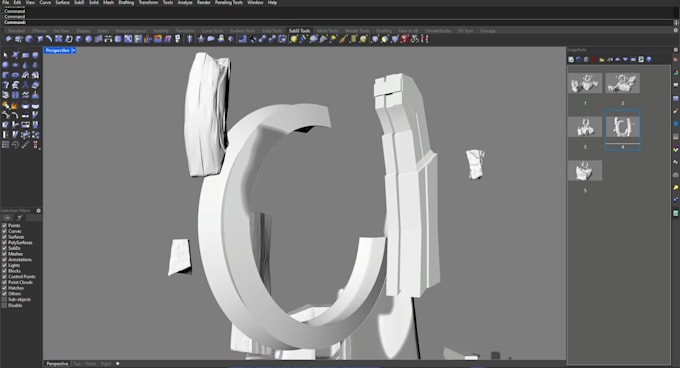Open the File menu
The image size is (680, 368).
pos(6,3)
